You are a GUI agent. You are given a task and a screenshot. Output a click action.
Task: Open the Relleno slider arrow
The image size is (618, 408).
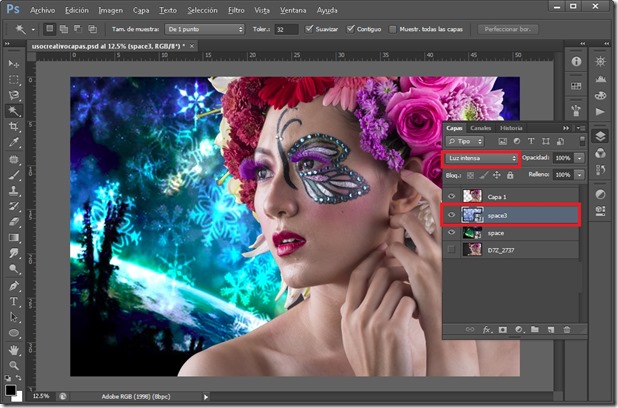pyautogui.click(x=579, y=175)
